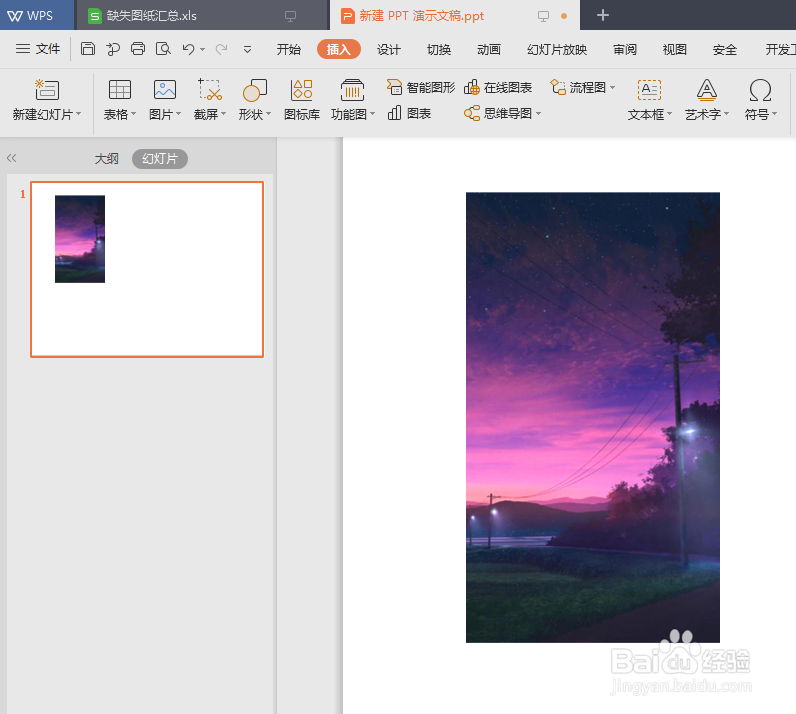Open Online Chart (在线图表)
The image size is (796, 714).
[498, 87]
